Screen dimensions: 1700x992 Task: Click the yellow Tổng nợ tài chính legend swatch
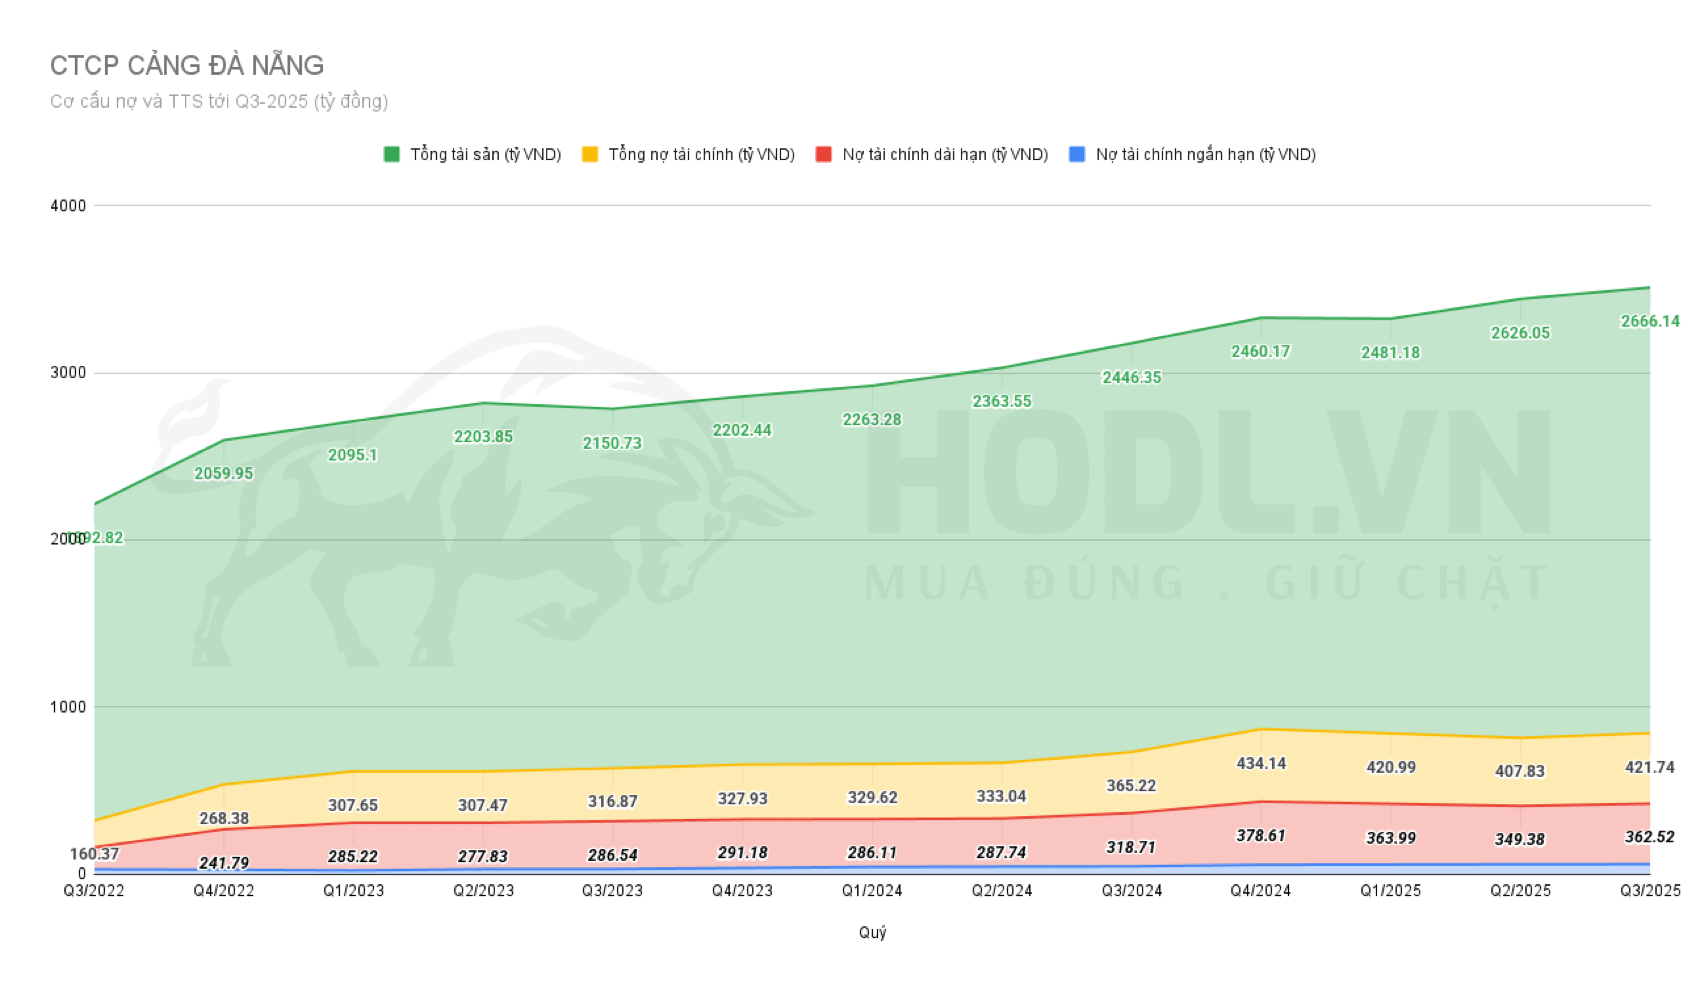click(590, 154)
